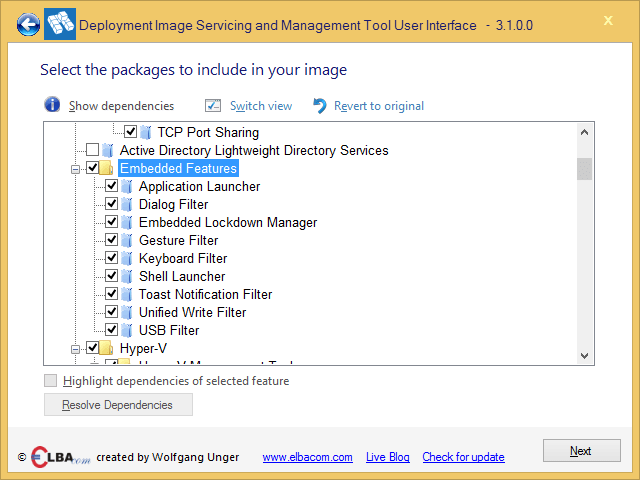The height and width of the screenshot is (480, 640).
Task: Uncheck the Embedded Features checkbox
Action: coord(93,167)
